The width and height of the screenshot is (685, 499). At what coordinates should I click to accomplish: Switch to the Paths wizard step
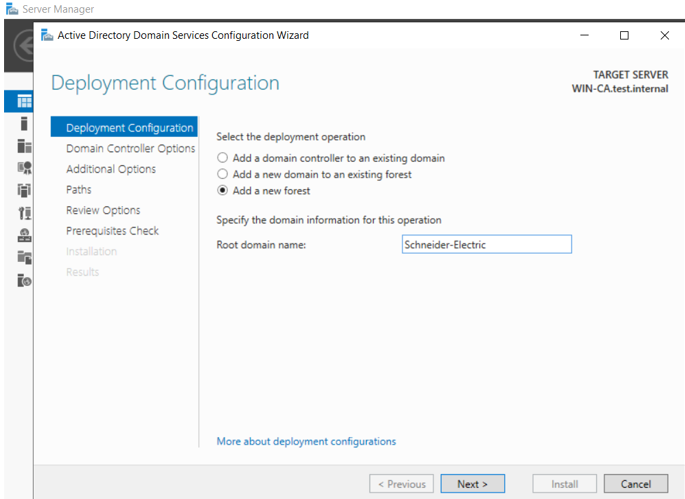click(x=78, y=190)
